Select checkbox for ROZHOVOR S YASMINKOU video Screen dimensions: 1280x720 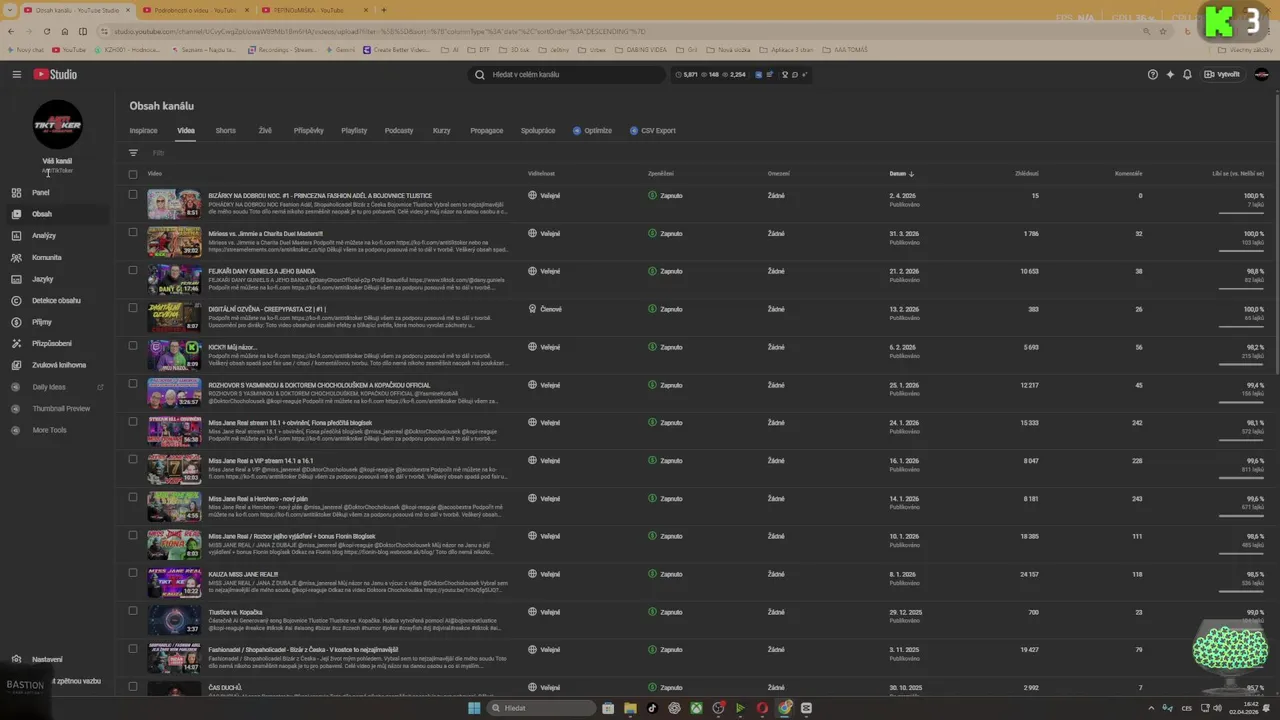133,384
